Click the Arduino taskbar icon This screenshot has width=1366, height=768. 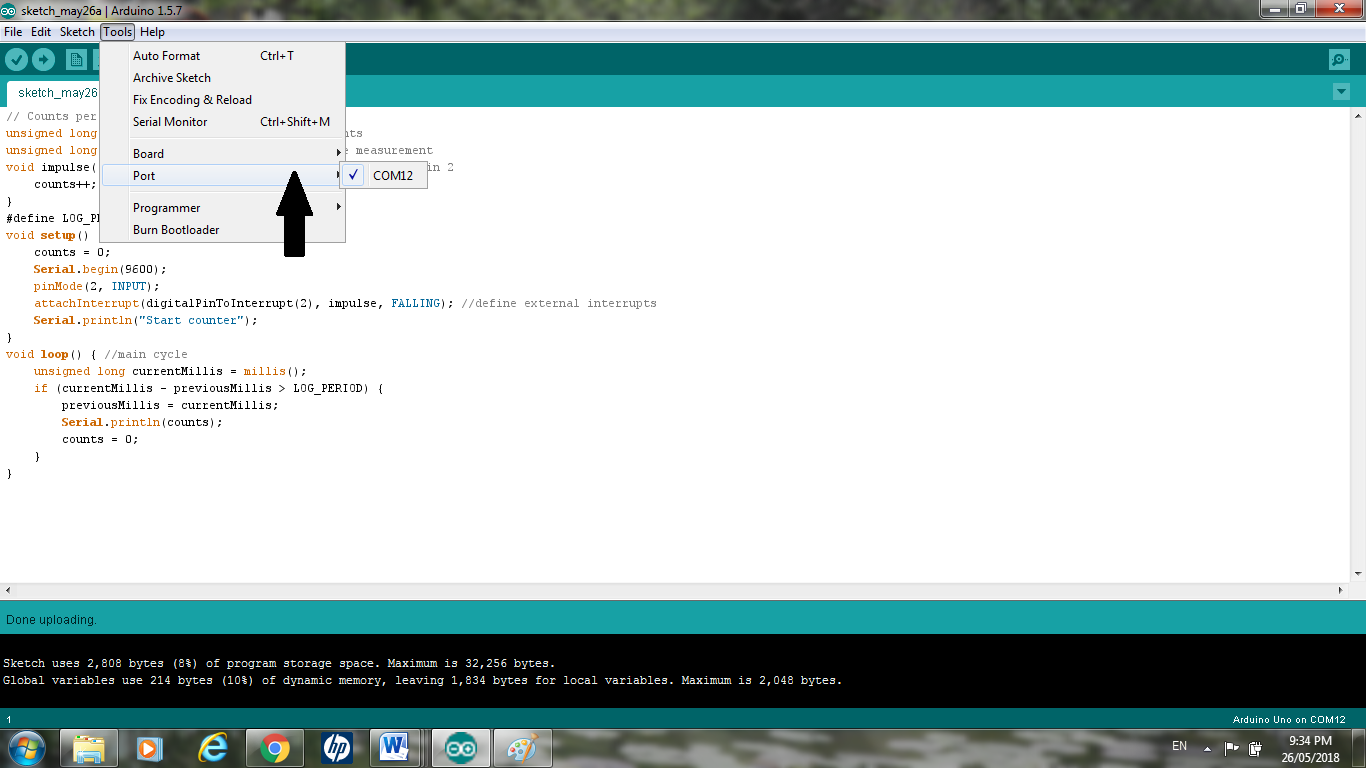point(461,748)
